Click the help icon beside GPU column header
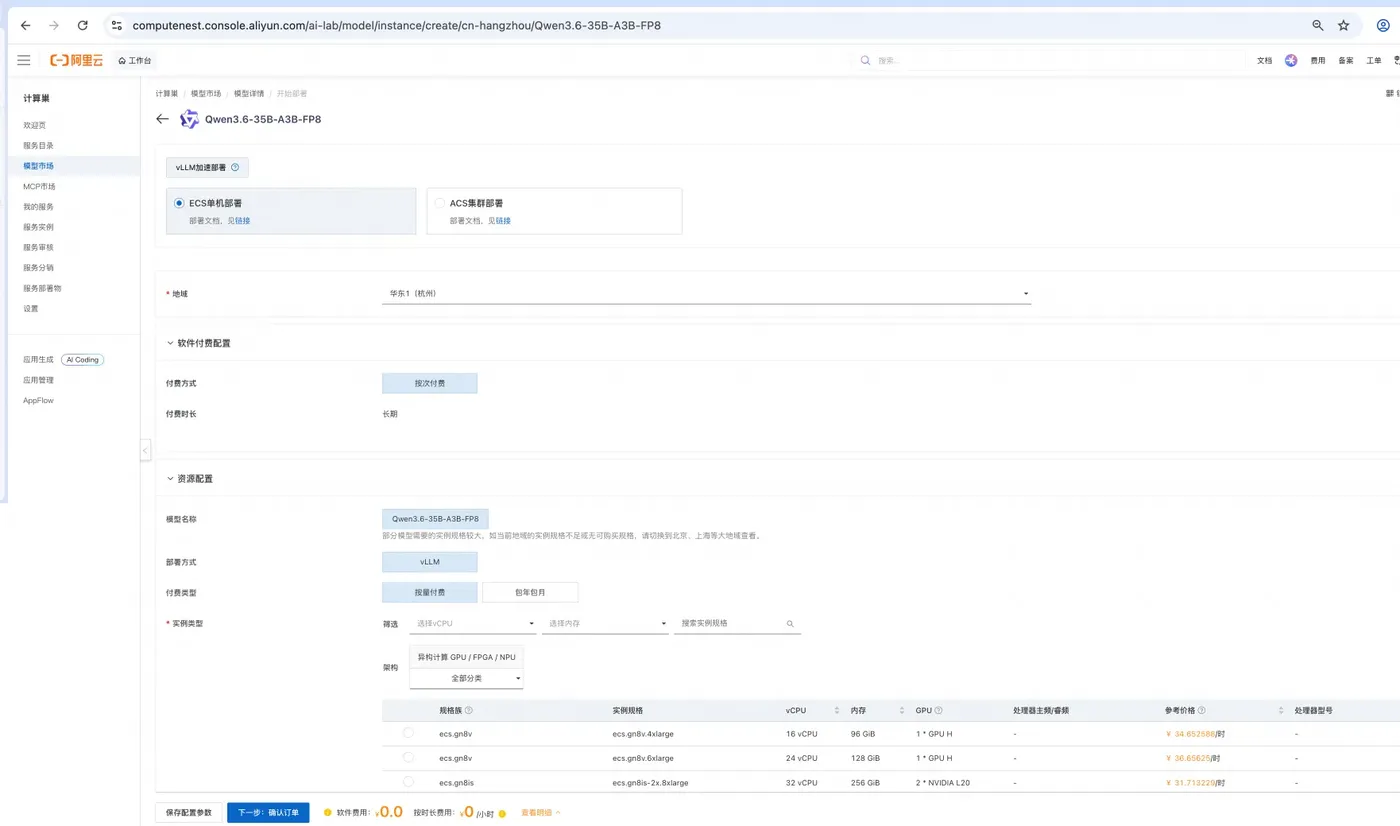The width and height of the screenshot is (1400, 826). [x=938, y=710]
